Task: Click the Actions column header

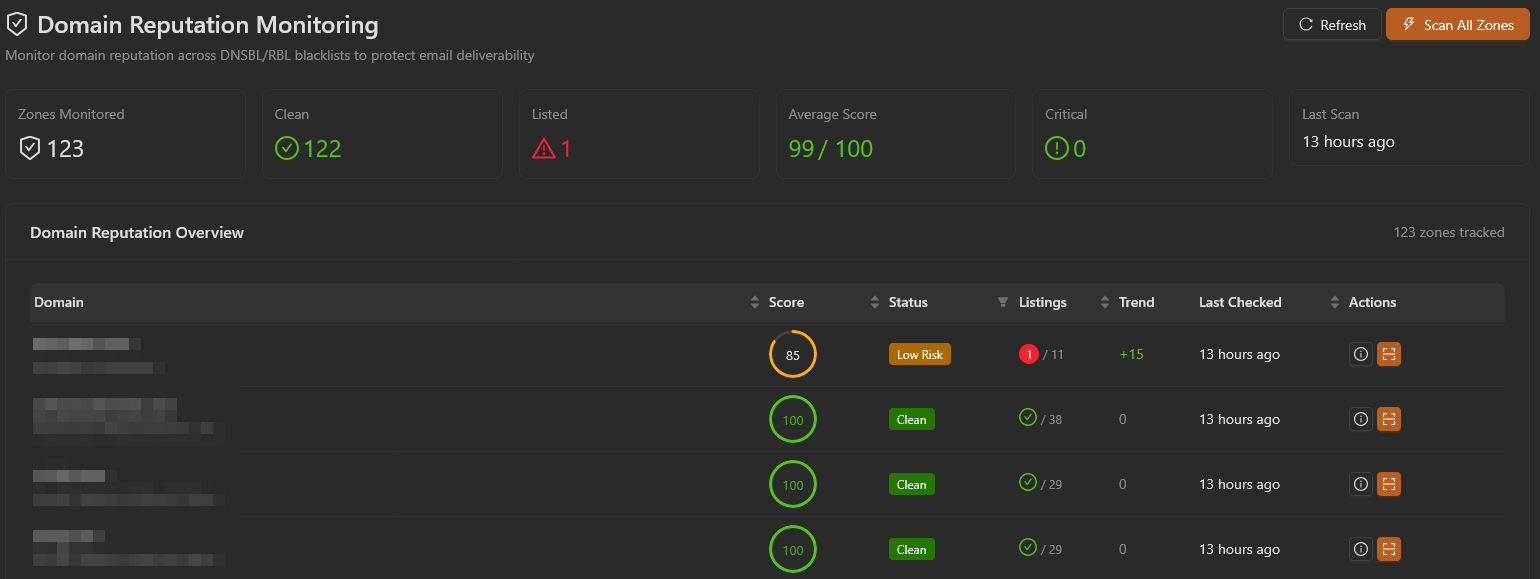Action: (1372, 302)
